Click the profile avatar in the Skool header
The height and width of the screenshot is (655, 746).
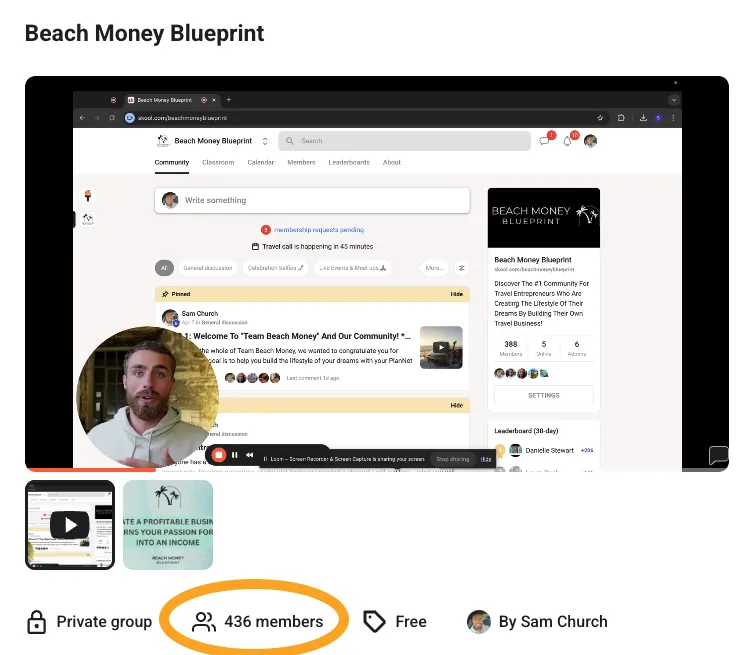point(590,141)
